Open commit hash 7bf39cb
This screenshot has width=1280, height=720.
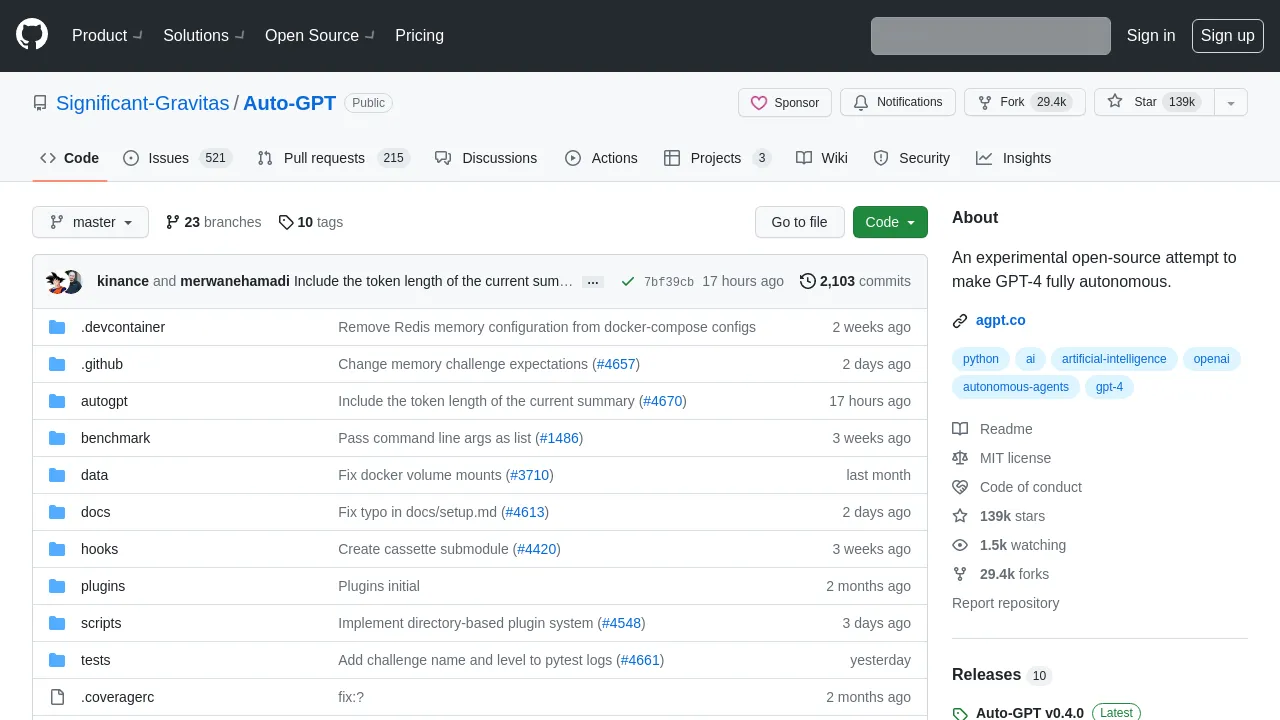point(669,282)
